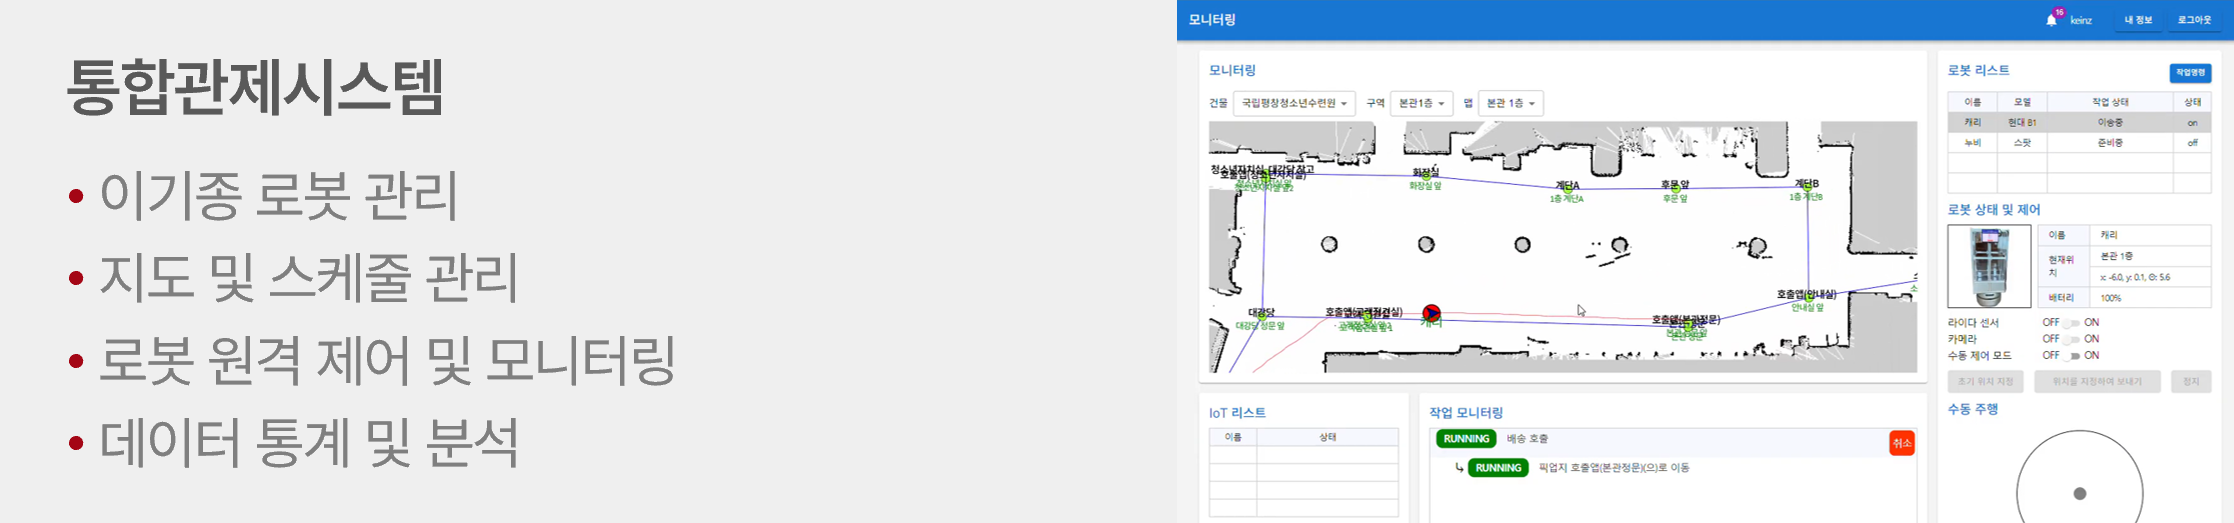Click the robot coordinates value text
Viewport: 2234px width, 523px height.
(2135, 277)
